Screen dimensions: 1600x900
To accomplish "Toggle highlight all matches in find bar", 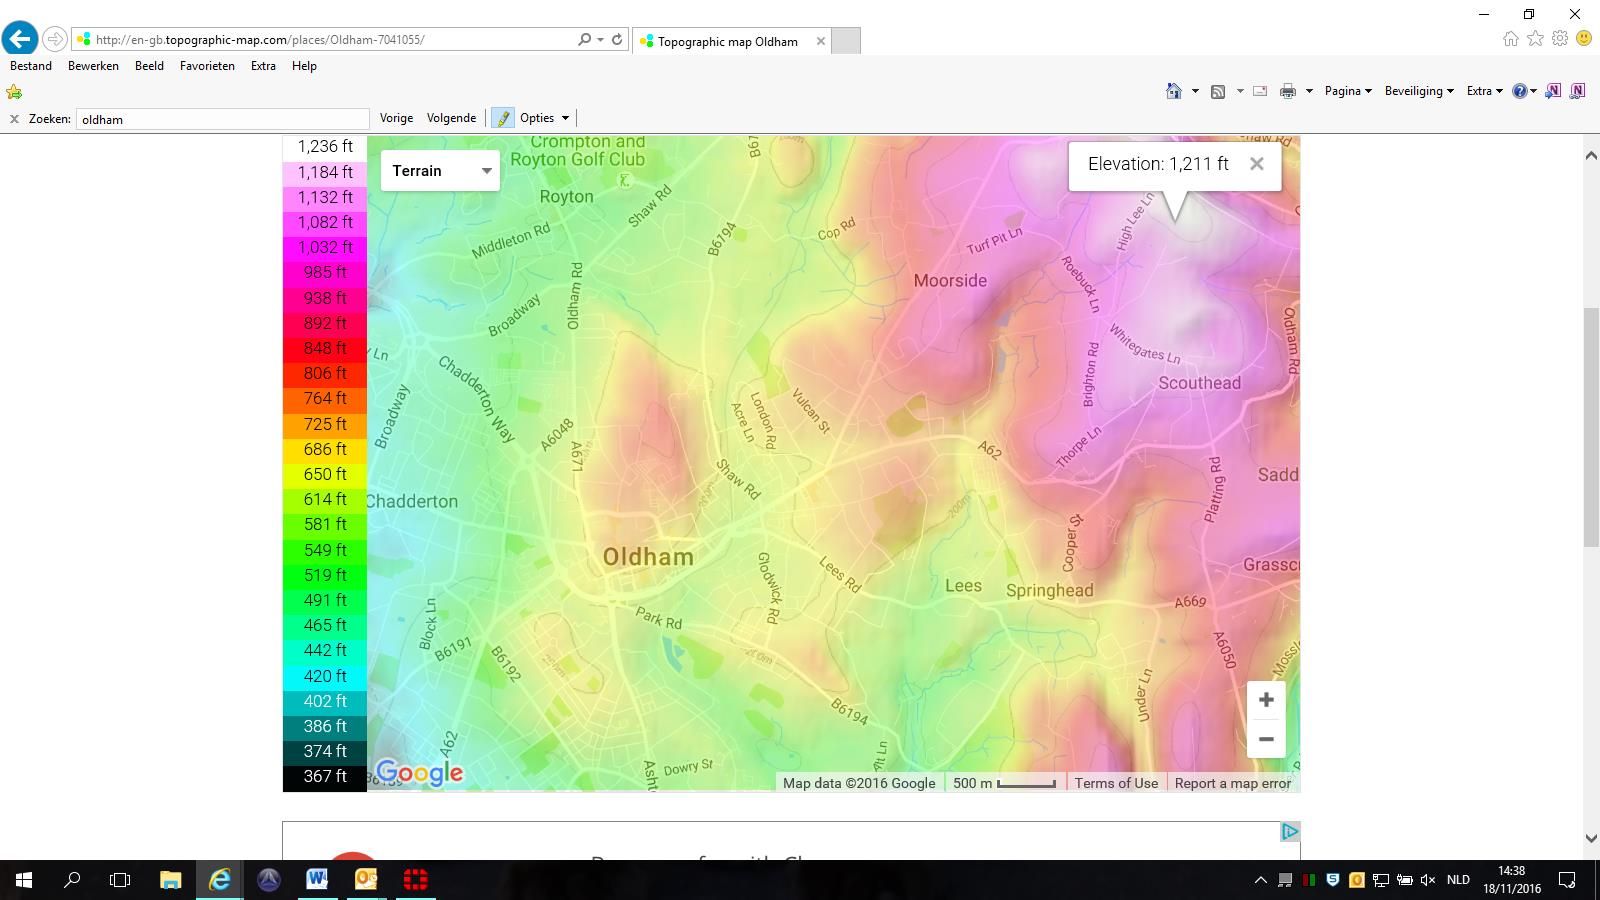I will (502, 118).
